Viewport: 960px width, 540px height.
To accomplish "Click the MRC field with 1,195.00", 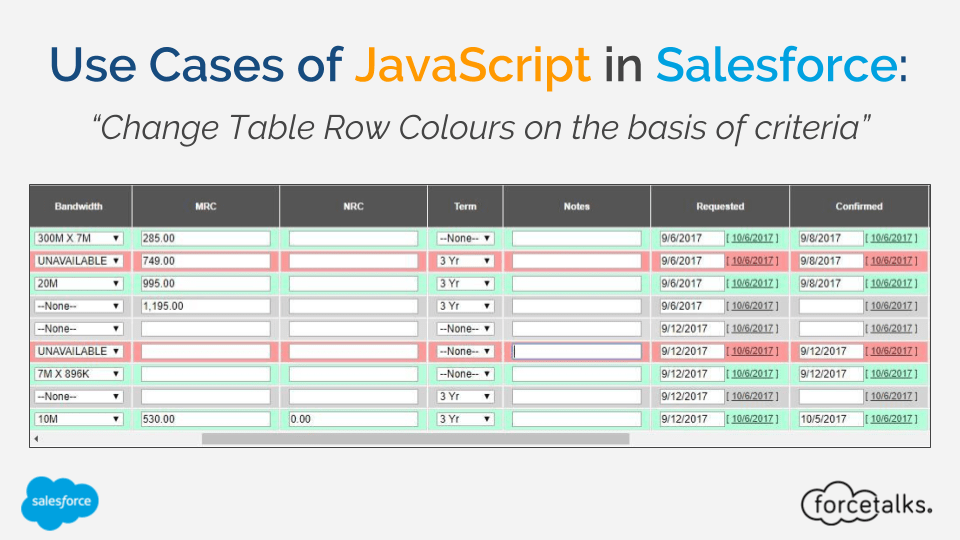I will pyautogui.click(x=206, y=306).
